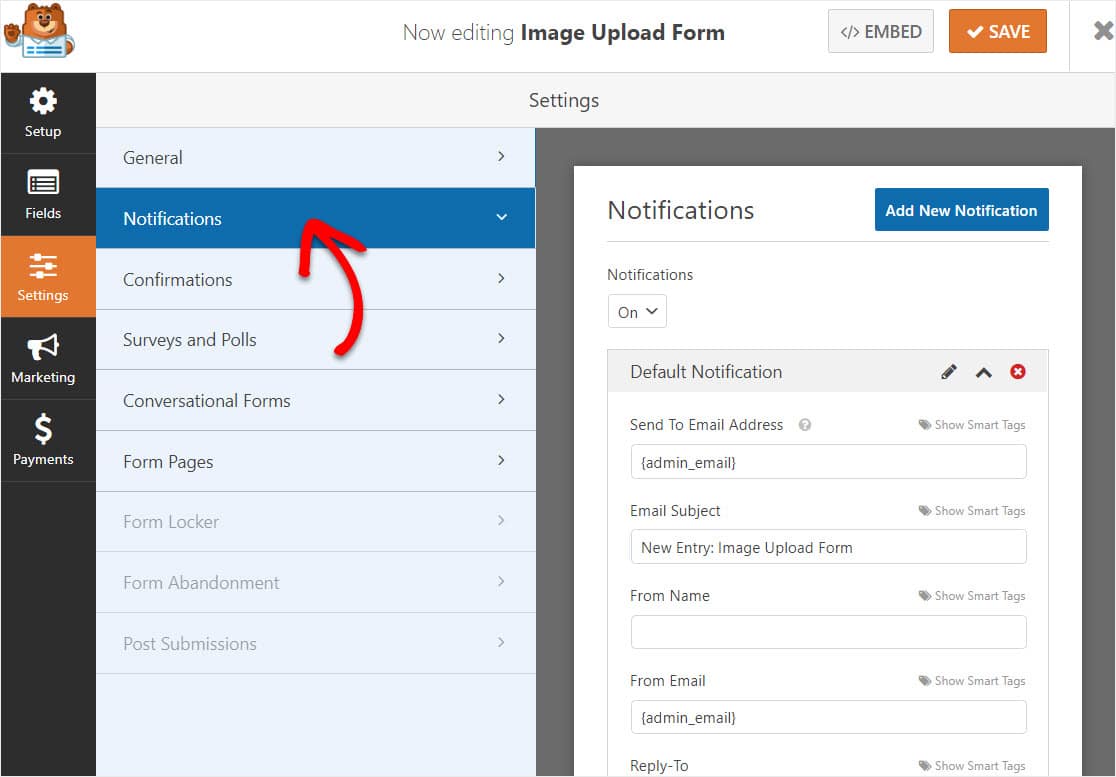Click the Settings panel heading
The image size is (1116, 777).
(564, 100)
